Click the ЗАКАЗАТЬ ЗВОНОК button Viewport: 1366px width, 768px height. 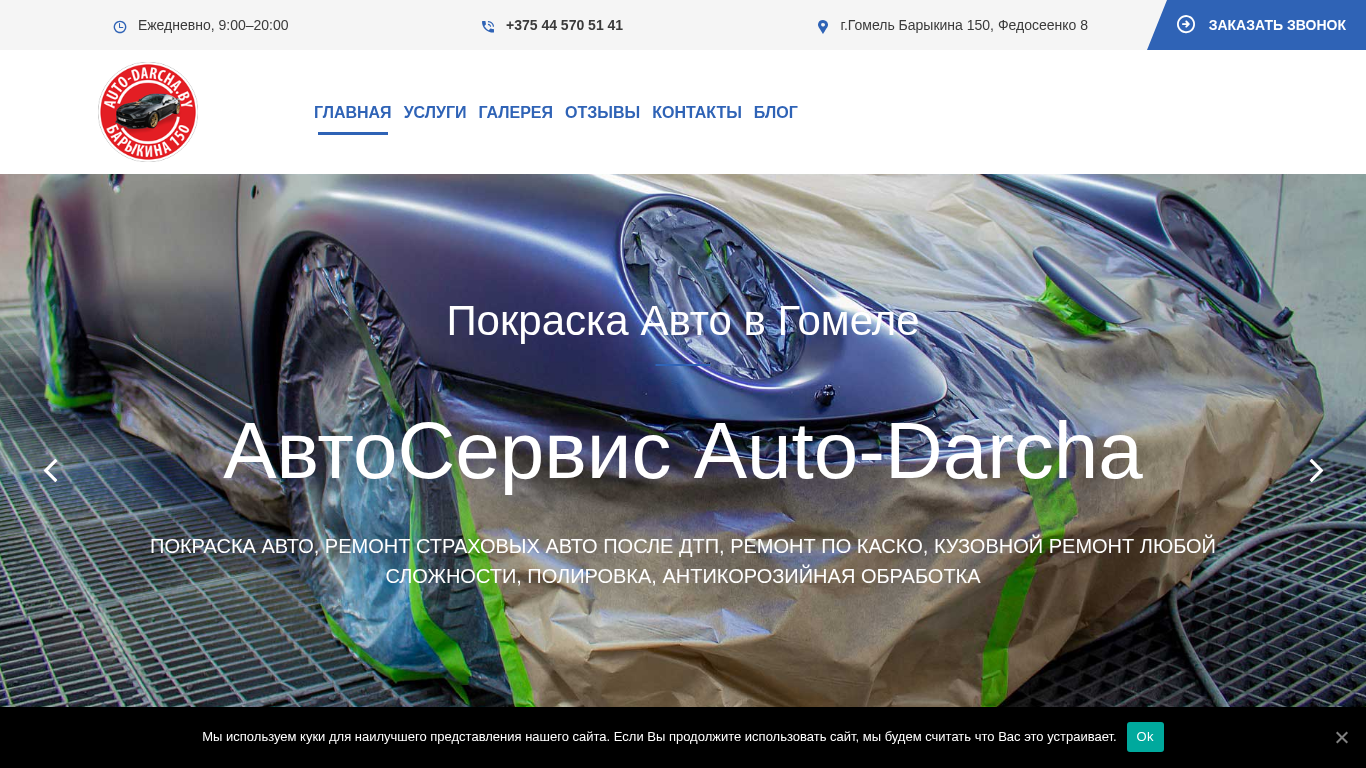coord(1257,25)
